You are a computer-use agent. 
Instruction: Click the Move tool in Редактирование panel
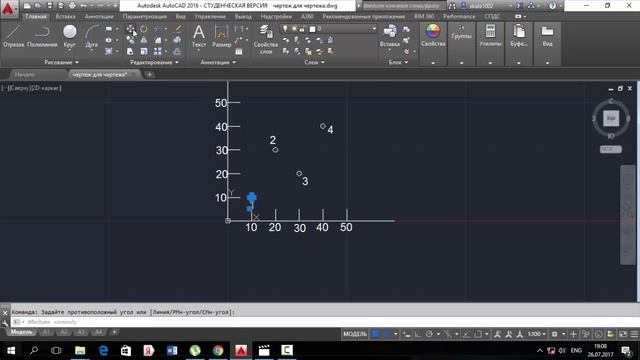[x=131, y=29]
